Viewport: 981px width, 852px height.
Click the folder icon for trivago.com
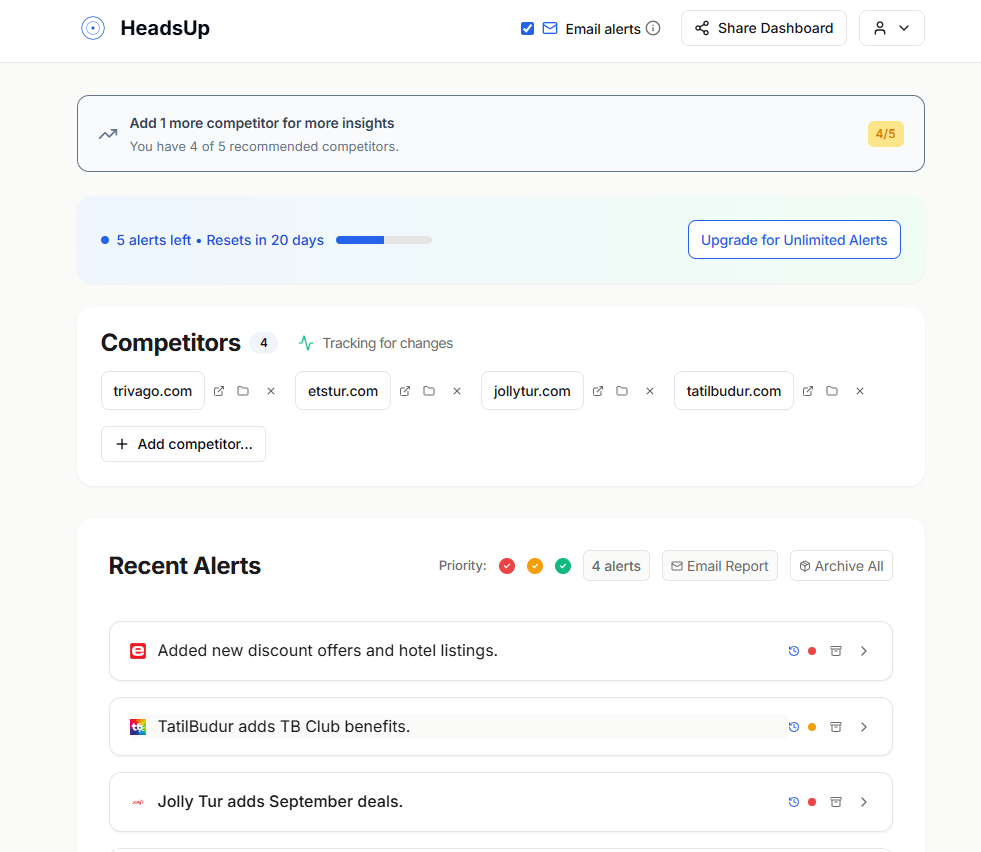click(243, 391)
